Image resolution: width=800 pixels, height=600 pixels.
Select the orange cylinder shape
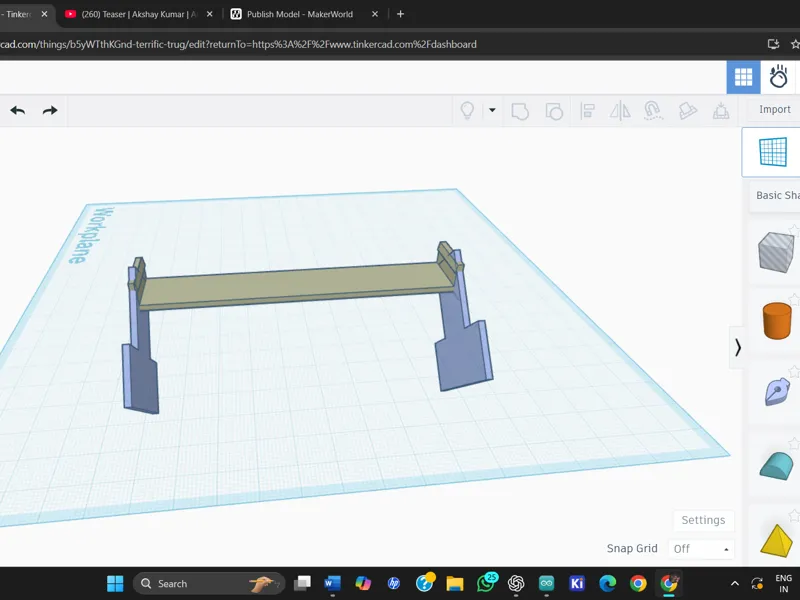(x=777, y=320)
